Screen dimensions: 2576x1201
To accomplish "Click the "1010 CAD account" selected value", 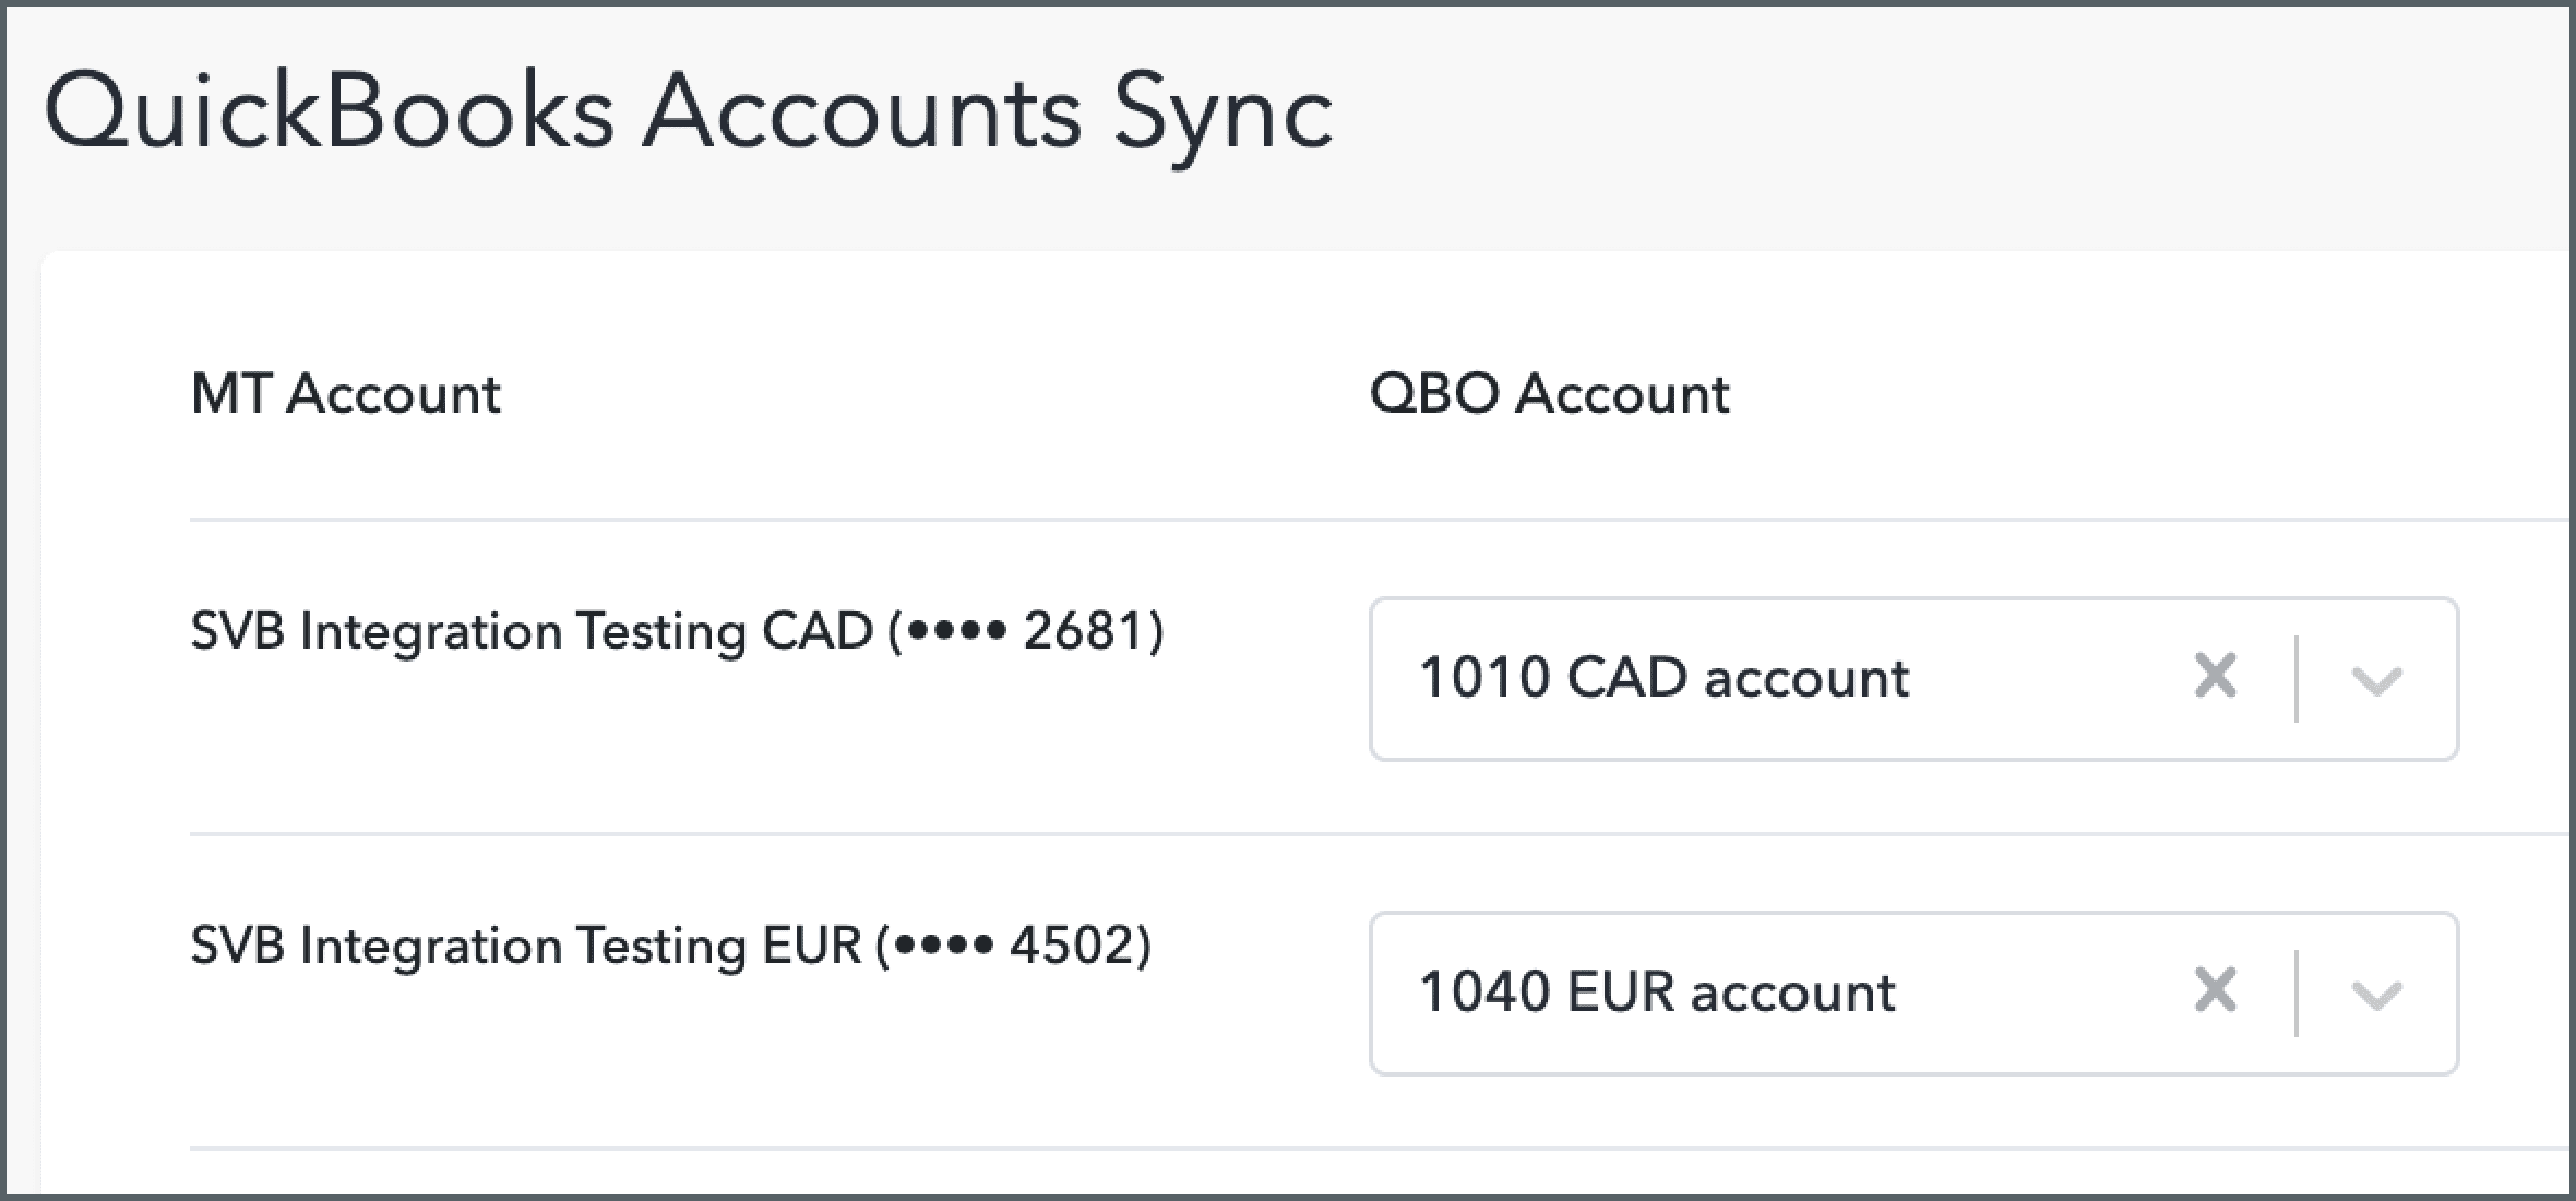I will point(1664,678).
